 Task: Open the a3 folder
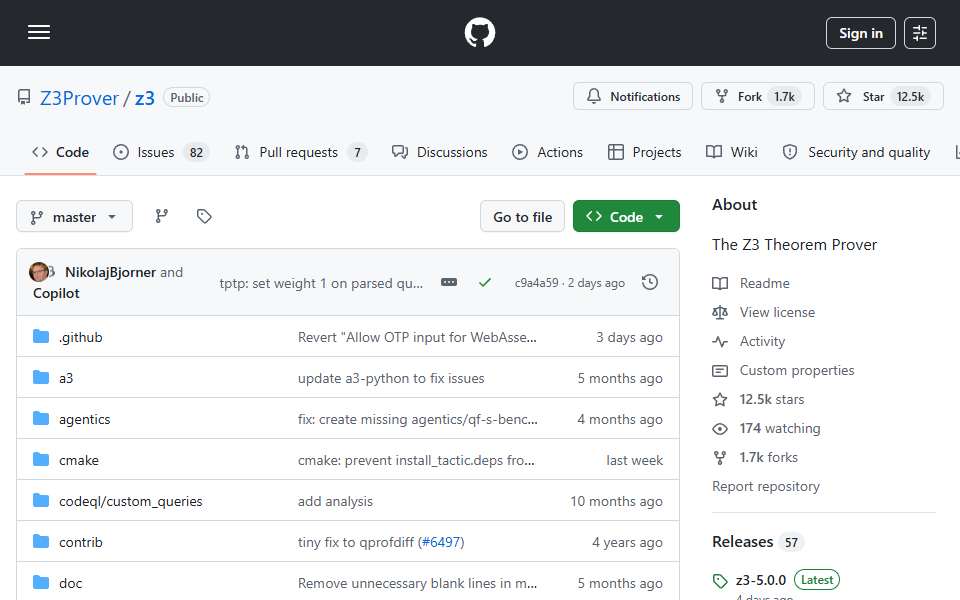(x=66, y=378)
